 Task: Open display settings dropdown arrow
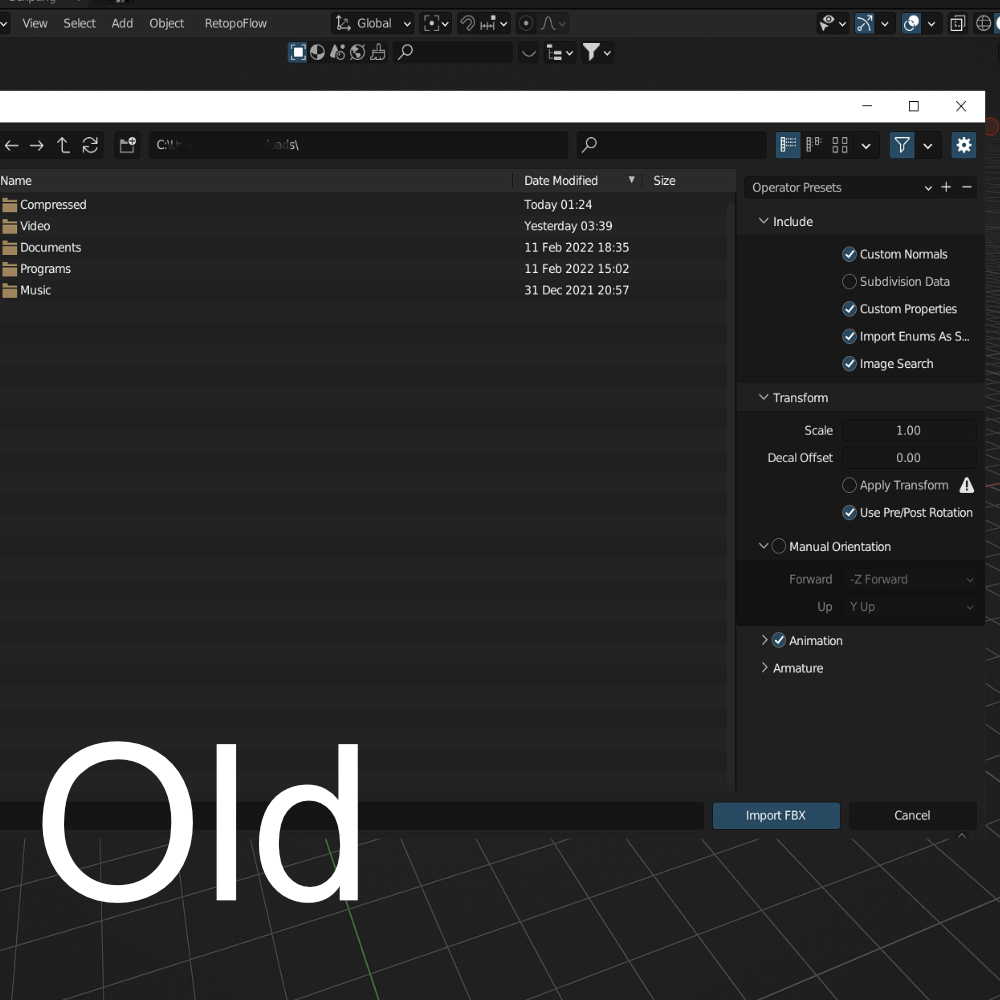(x=865, y=145)
